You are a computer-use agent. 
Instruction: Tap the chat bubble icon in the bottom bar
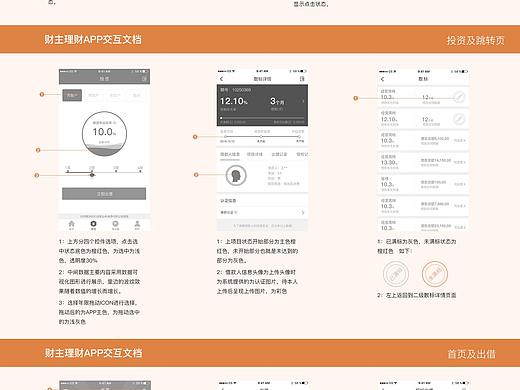pos(115,224)
